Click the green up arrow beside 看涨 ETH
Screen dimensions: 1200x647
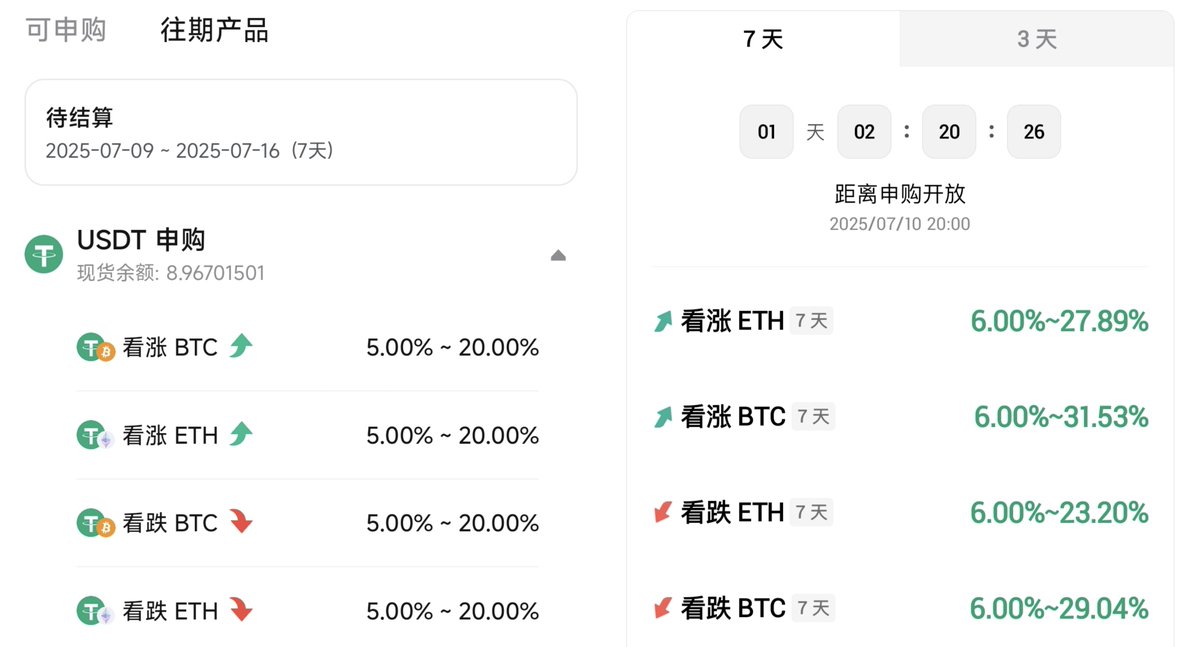pyautogui.click(x=241, y=434)
